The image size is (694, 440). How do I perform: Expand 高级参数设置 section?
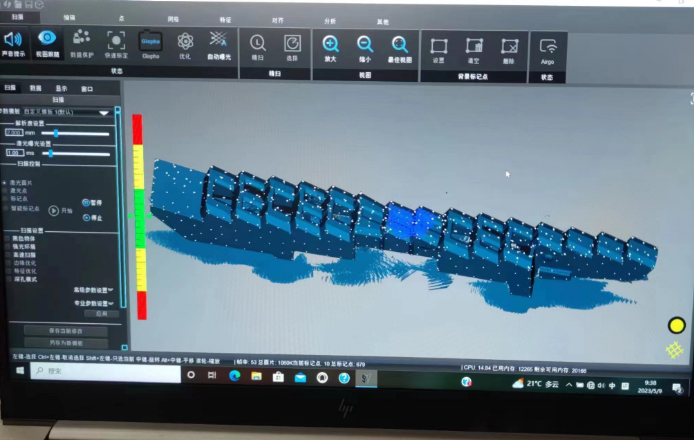tap(93, 290)
